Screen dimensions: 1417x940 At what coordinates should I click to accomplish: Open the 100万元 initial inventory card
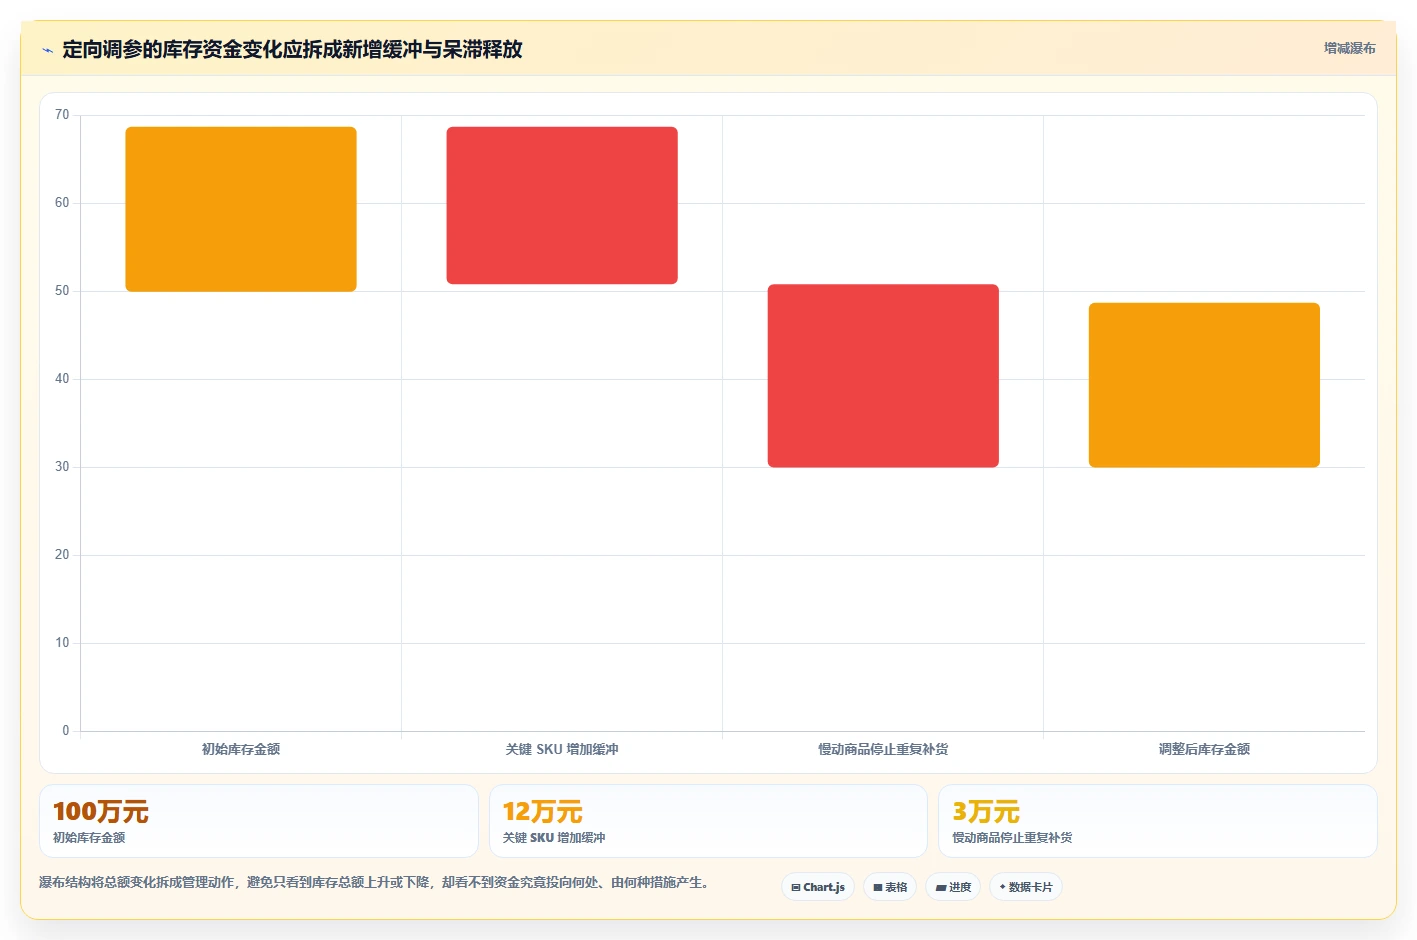click(259, 821)
